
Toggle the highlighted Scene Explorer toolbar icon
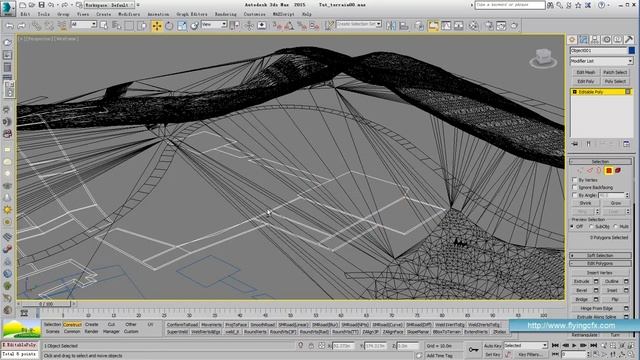[x=433, y=26]
